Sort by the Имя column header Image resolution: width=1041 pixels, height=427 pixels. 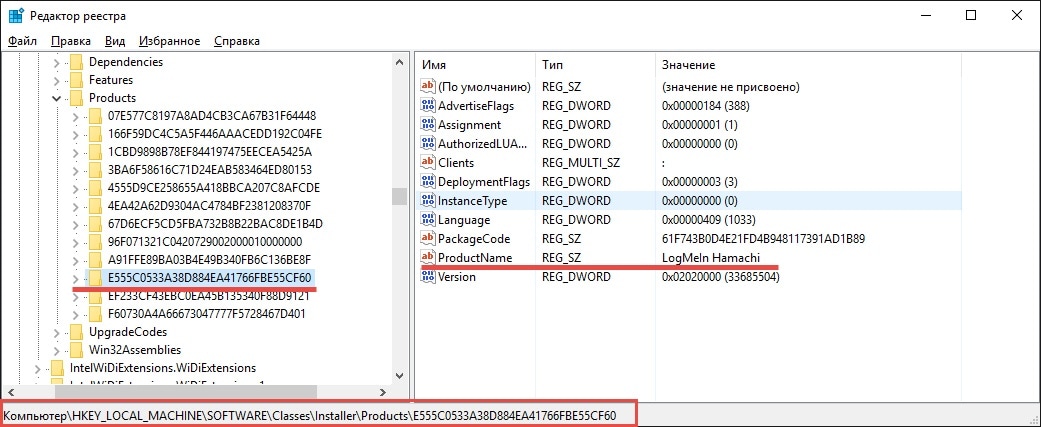(475, 64)
